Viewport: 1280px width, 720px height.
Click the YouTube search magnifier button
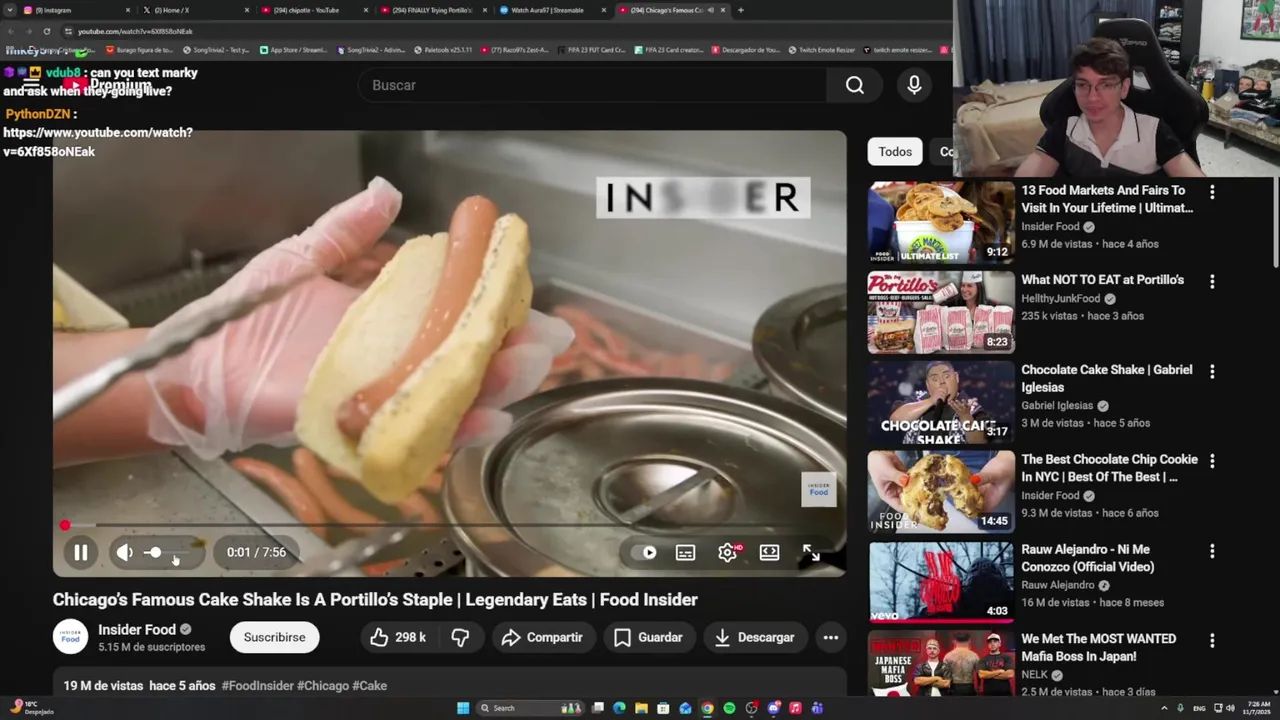pyautogui.click(x=855, y=86)
